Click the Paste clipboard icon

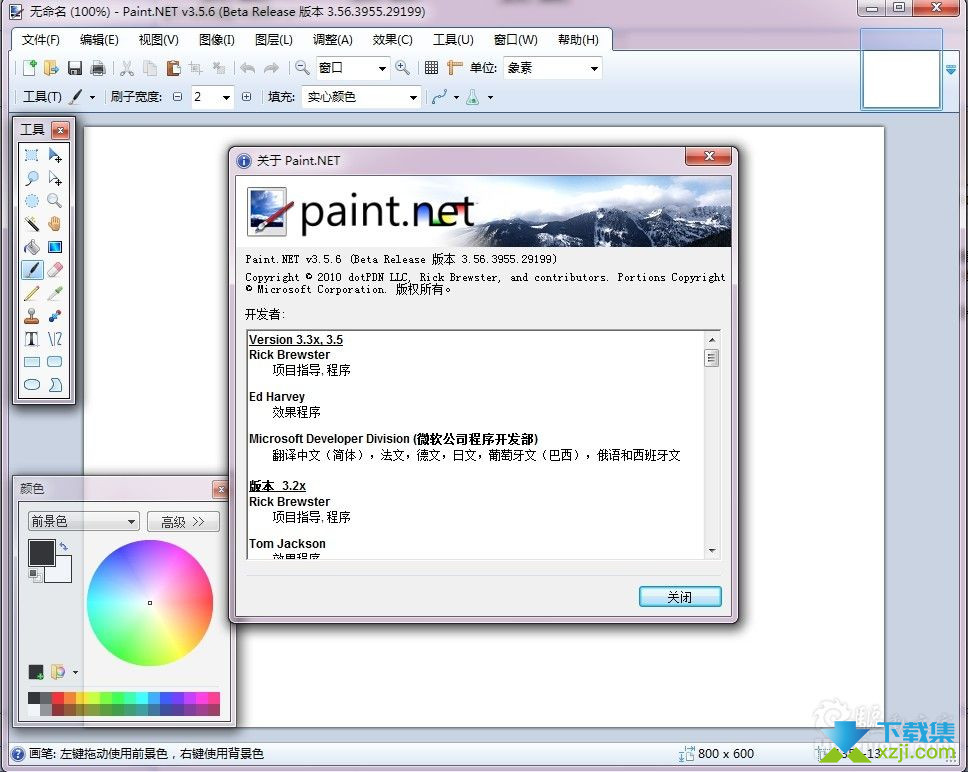tap(173, 68)
